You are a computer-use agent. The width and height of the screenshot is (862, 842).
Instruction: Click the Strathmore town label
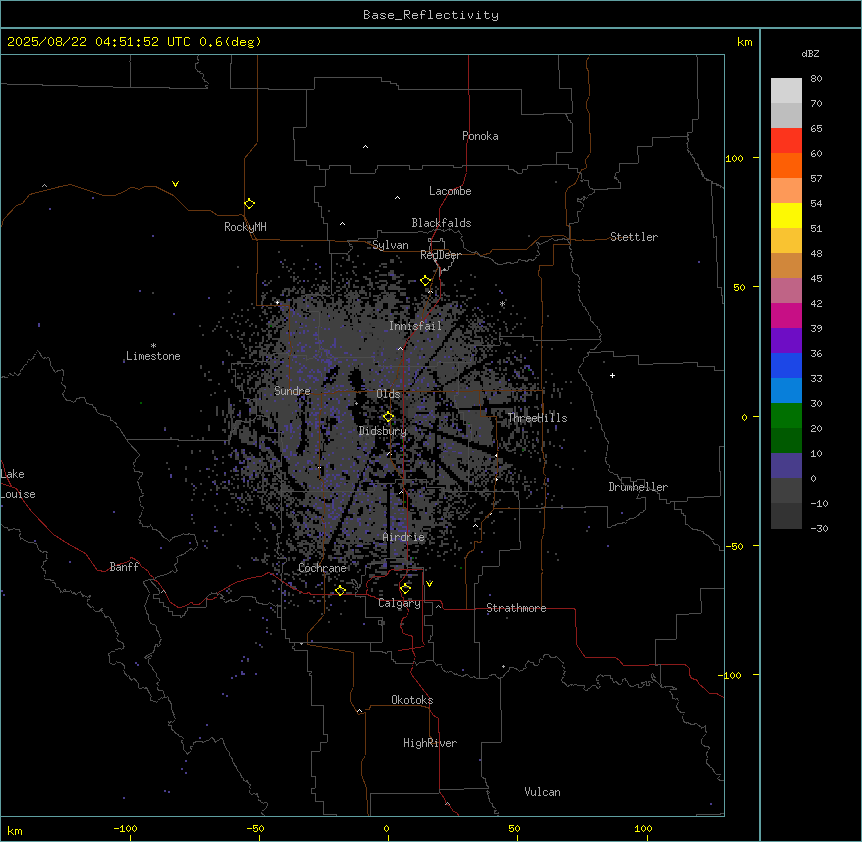pos(516,608)
